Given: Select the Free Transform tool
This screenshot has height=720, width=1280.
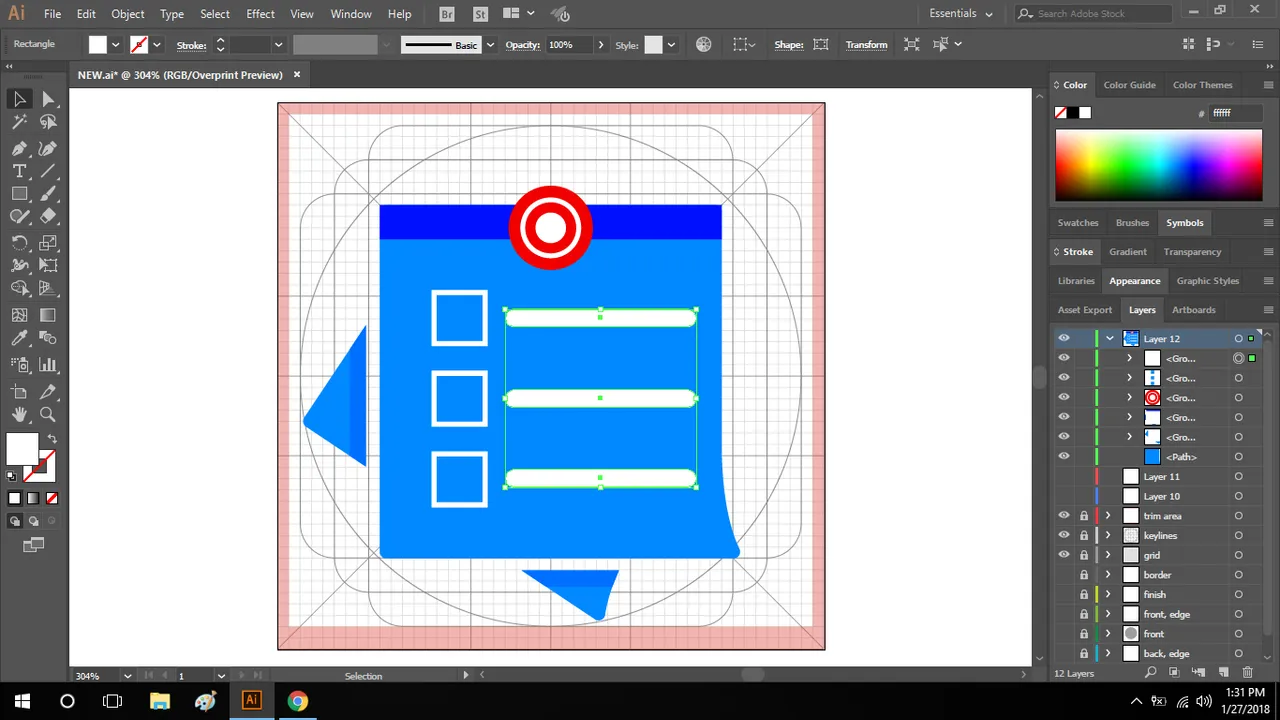Looking at the screenshot, I should click(x=48, y=266).
